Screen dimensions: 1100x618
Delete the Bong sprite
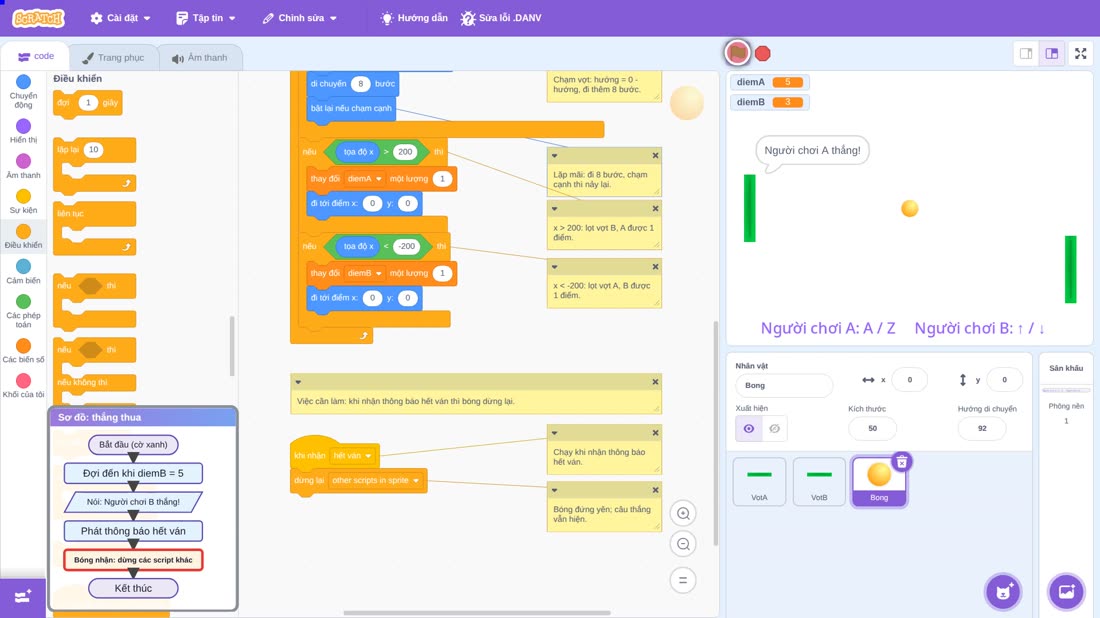click(901, 462)
